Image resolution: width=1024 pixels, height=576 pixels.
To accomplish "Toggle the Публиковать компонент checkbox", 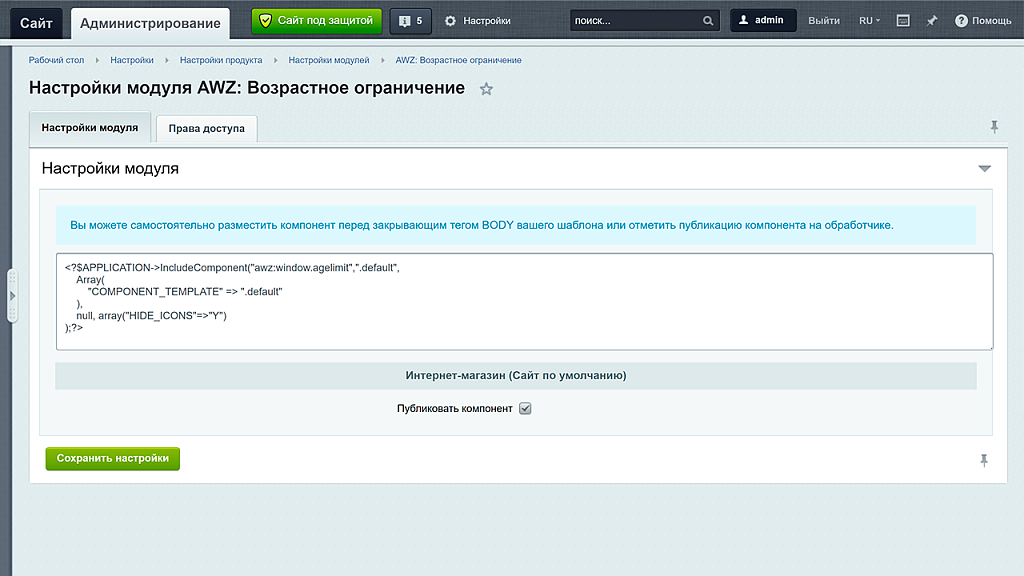I will point(524,408).
